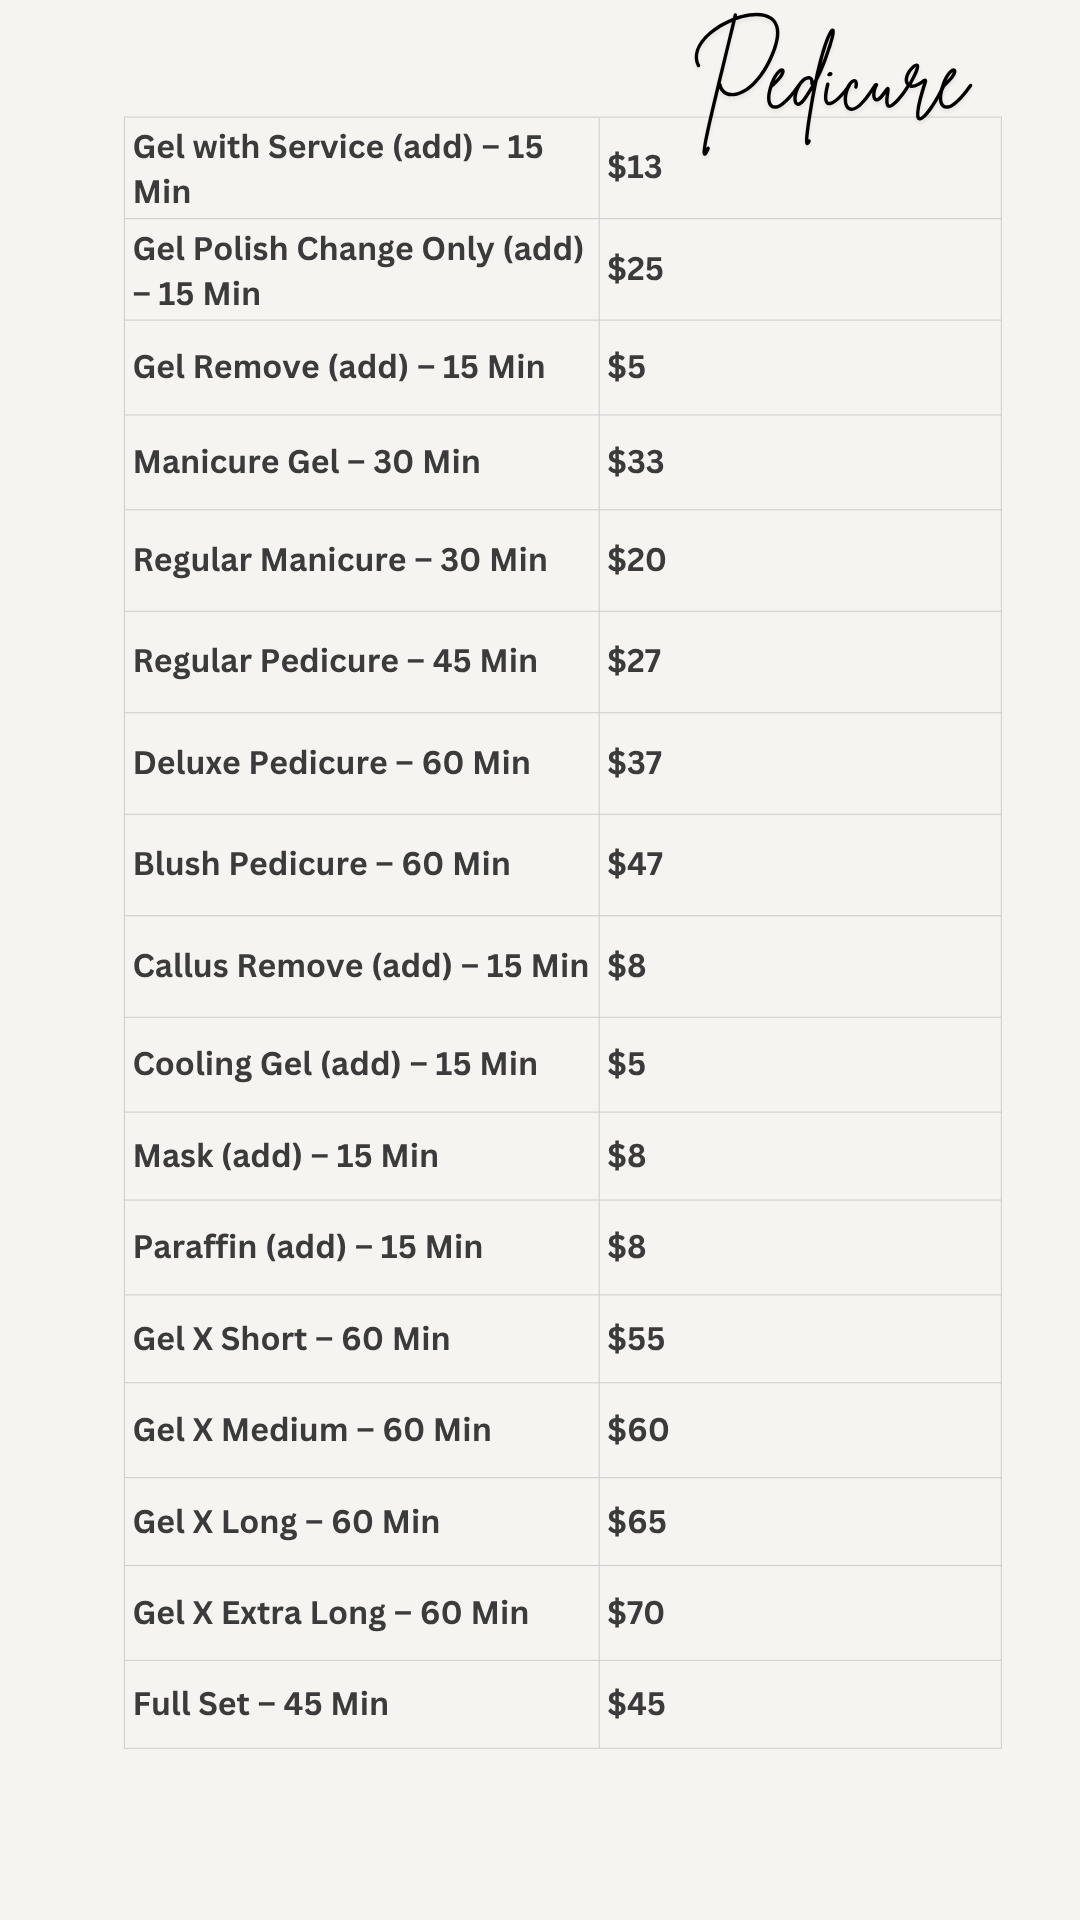Click the $13 price cell

tap(635, 167)
